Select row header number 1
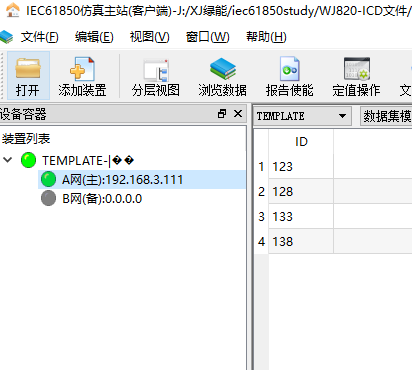 tap(261, 166)
